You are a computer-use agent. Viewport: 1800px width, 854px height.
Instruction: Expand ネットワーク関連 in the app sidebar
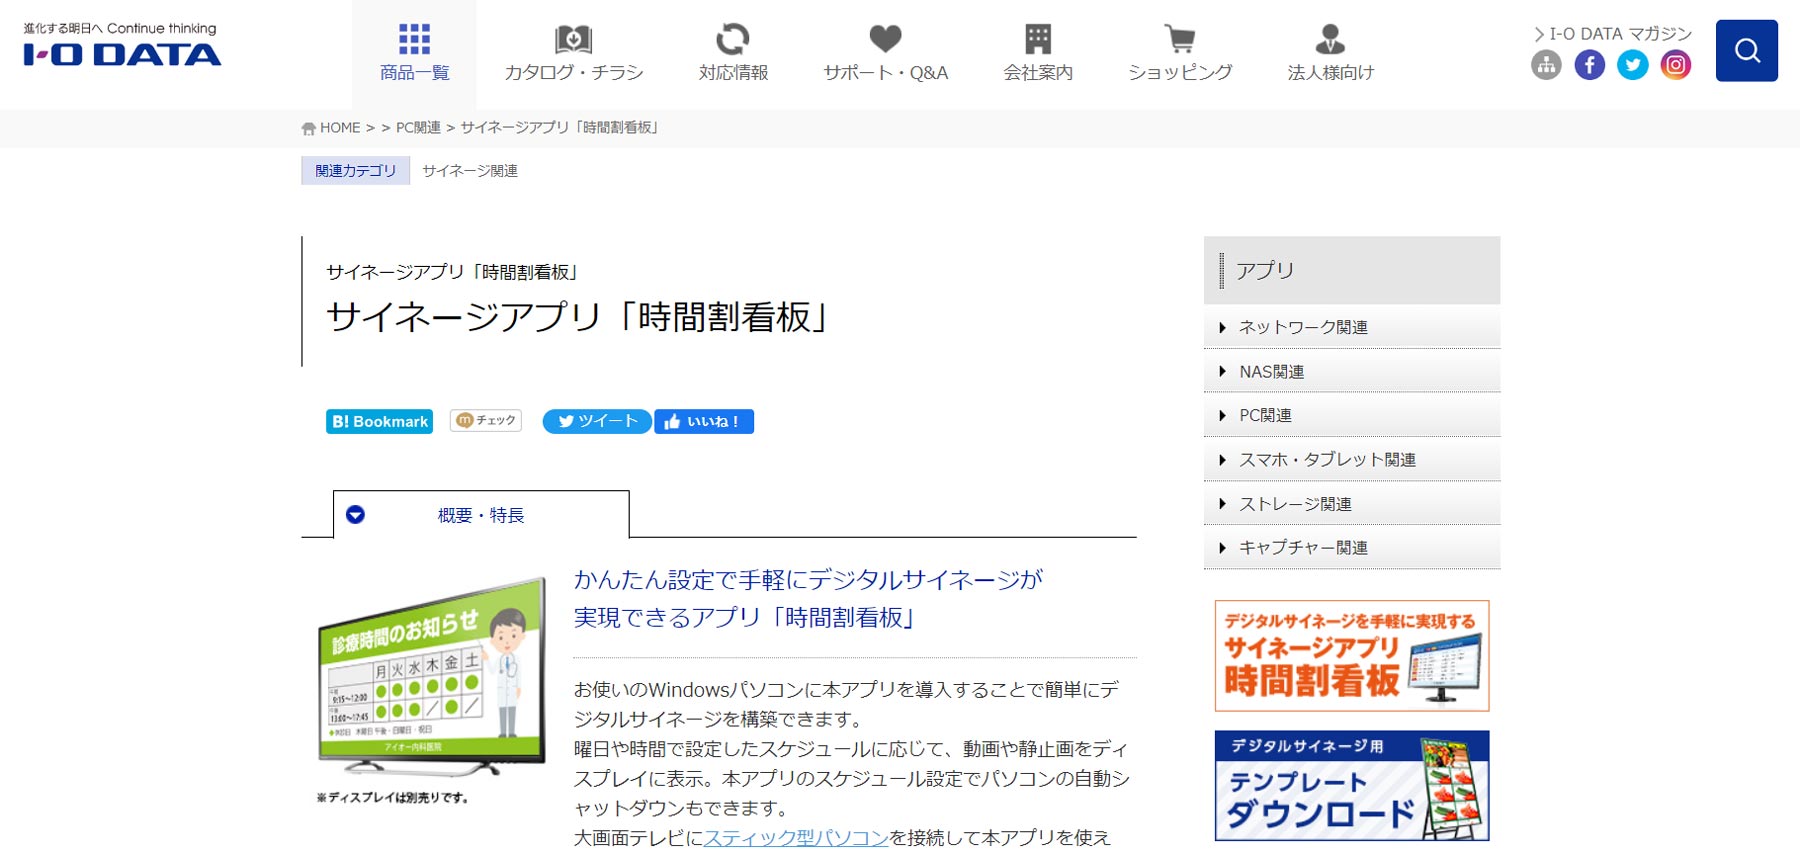pos(1352,327)
